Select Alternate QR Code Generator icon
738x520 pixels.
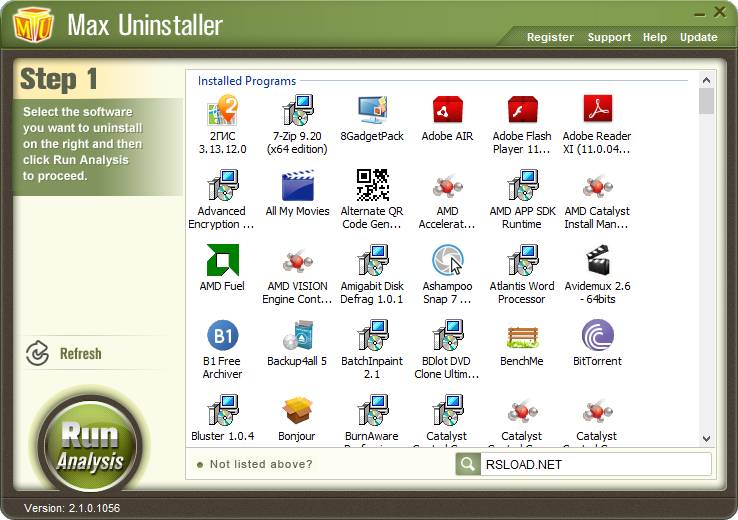(372, 185)
